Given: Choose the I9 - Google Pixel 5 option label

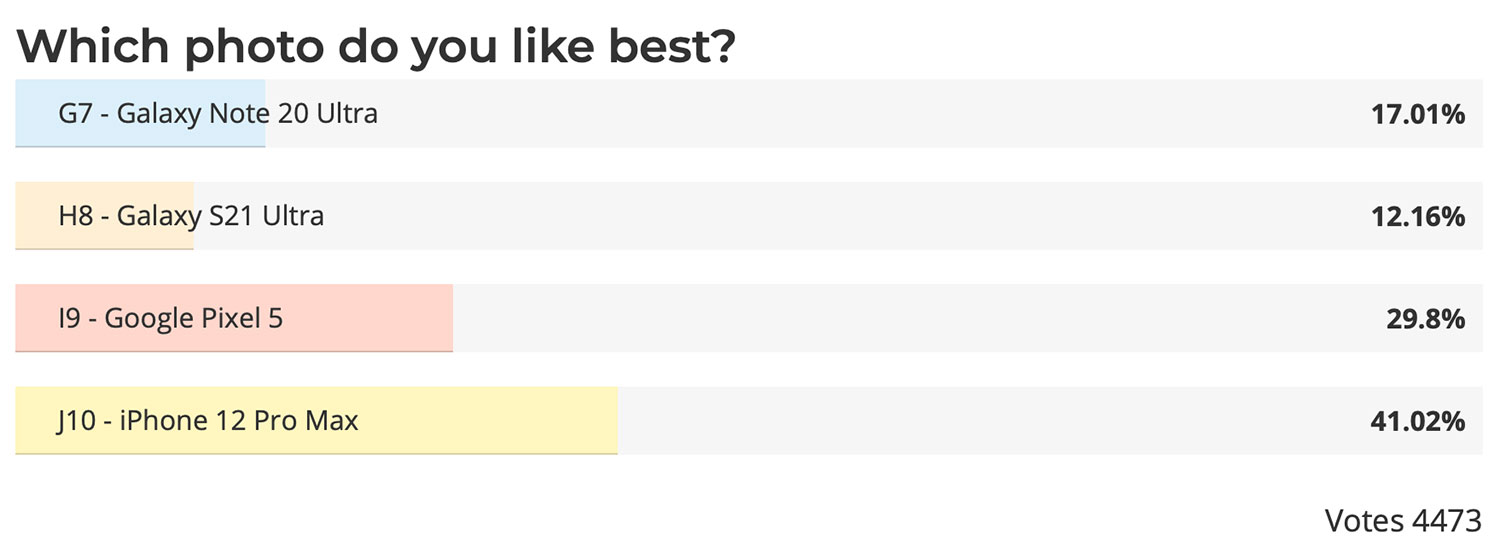Looking at the screenshot, I should coord(170,319).
